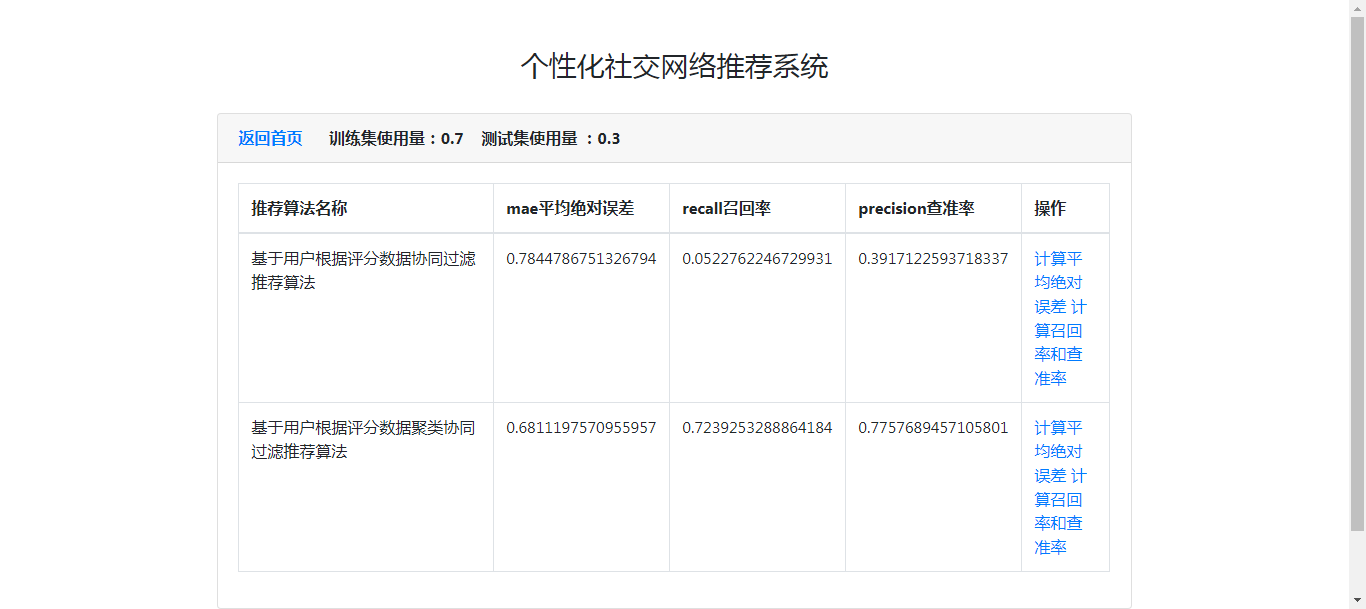Viewport: 1366px width, 609px height.
Task: Click the page title 个性化社交网络推荐系统
Action: [674, 66]
